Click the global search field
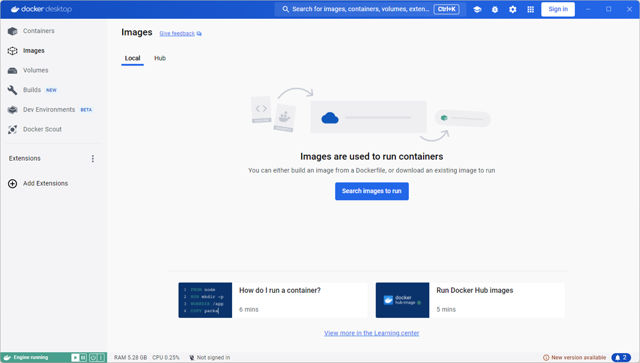Image resolution: width=640 pixels, height=363 pixels. [x=370, y=9]
